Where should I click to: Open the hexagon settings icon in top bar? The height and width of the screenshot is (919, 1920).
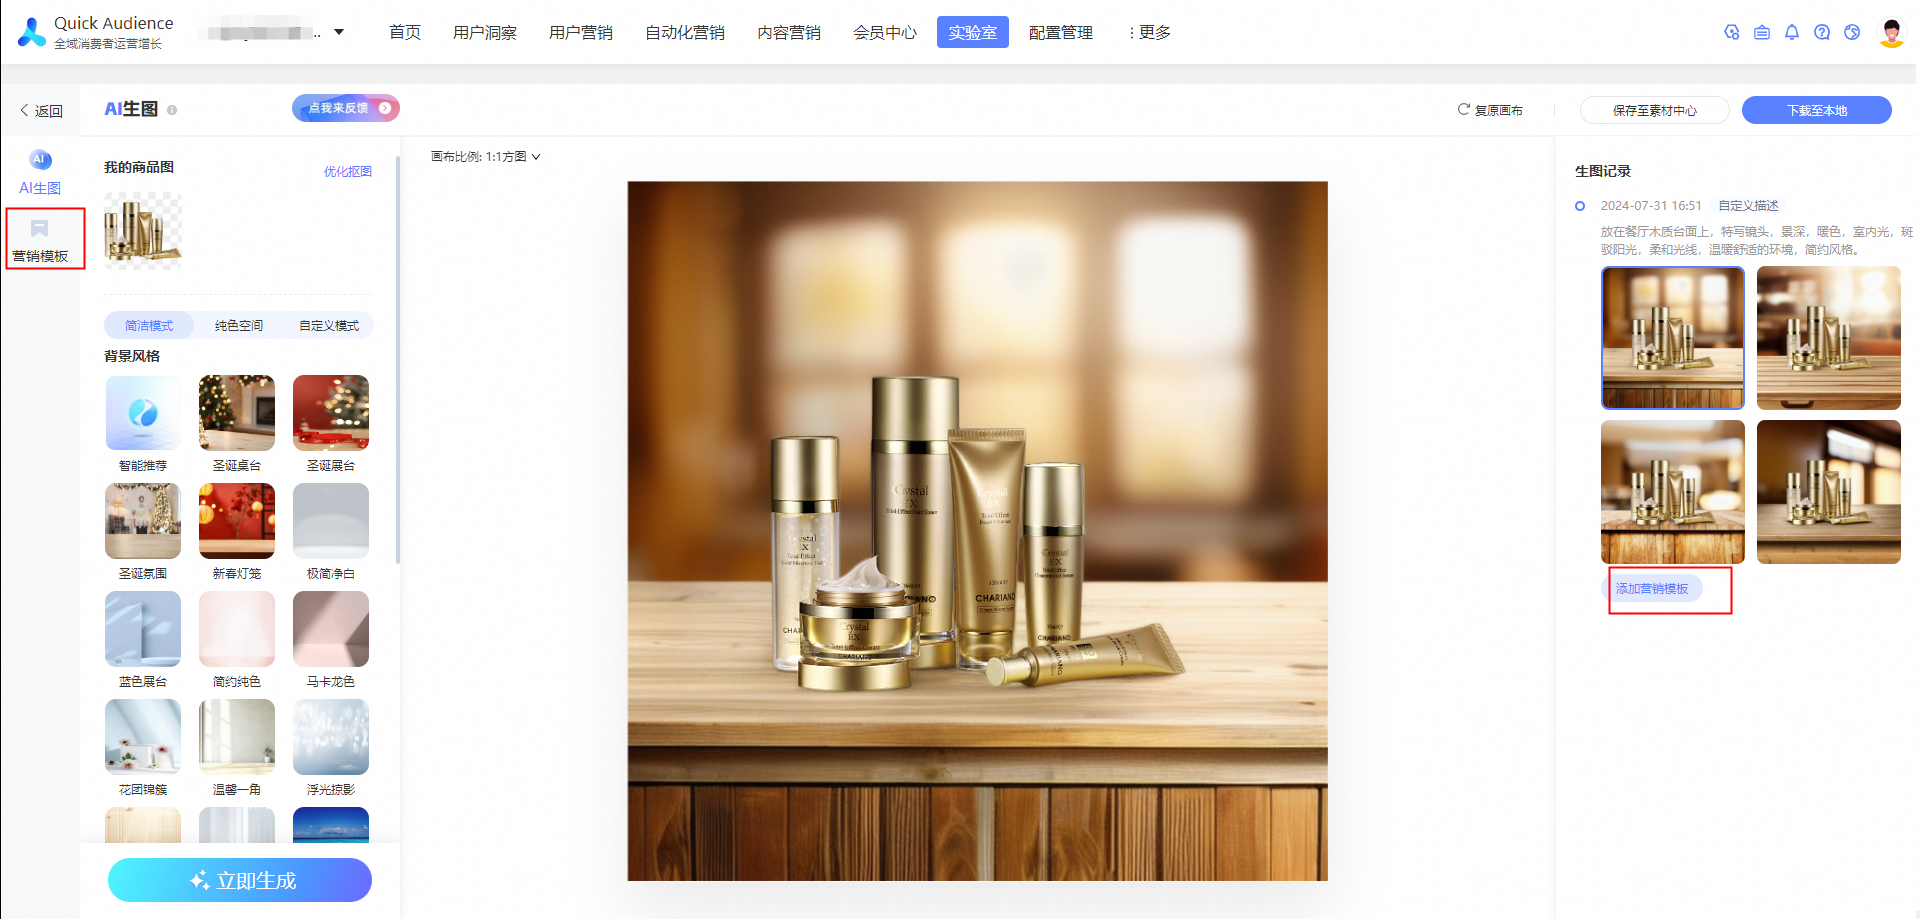coord(1732,32)
